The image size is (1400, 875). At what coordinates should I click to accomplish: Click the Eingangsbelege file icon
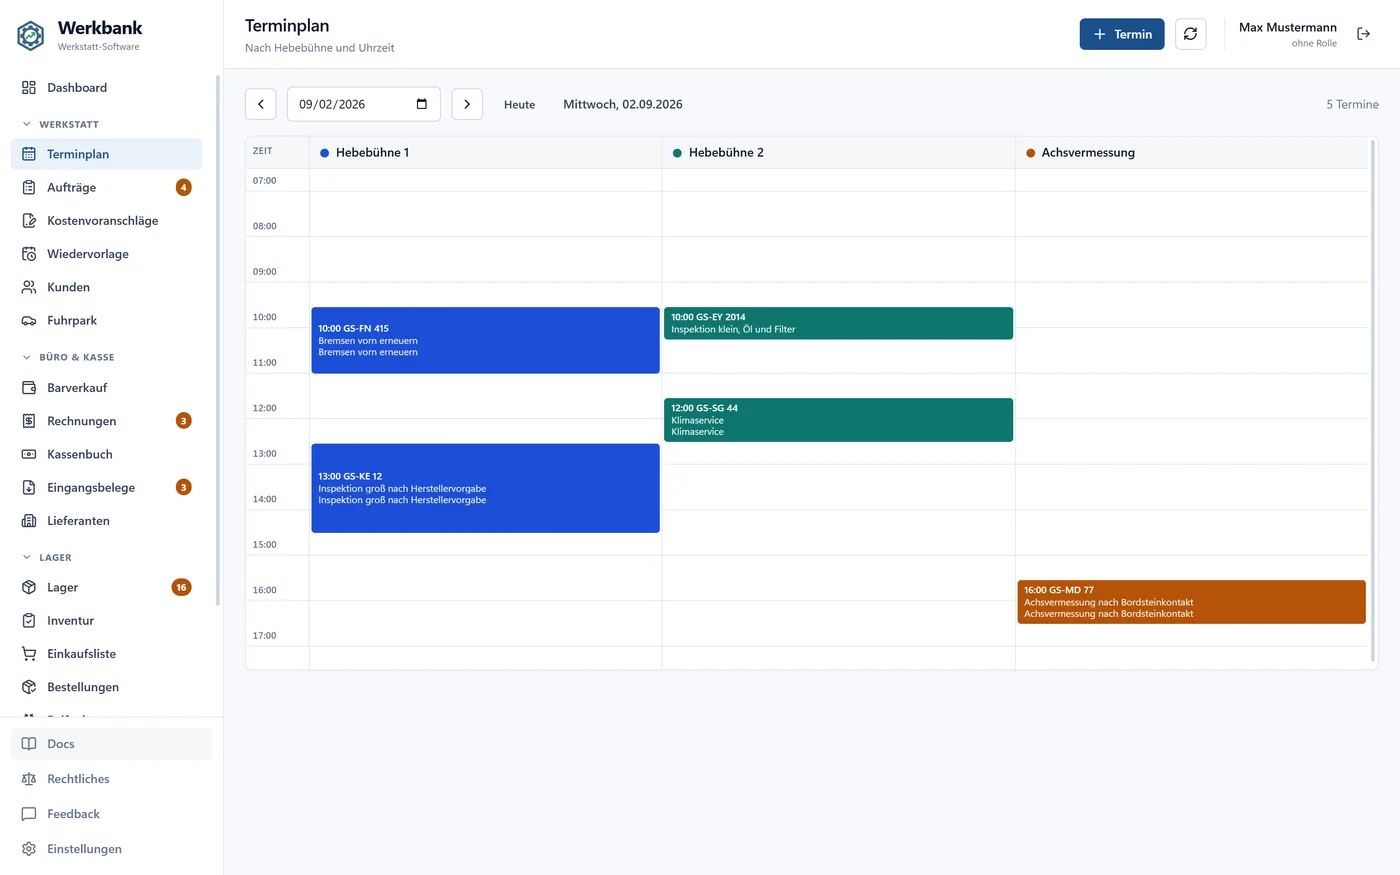(x=29, y=488)
